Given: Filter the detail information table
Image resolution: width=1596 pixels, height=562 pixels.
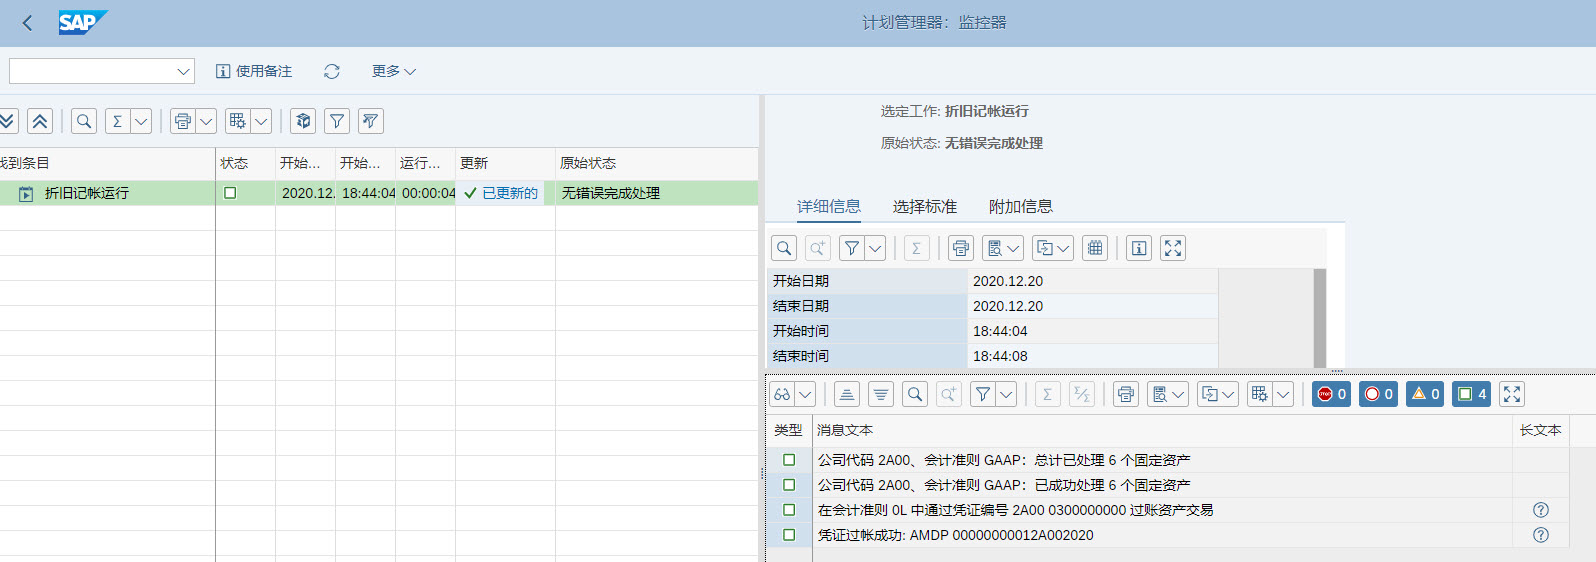Looking at the screenshot, I should coord(851,248).
